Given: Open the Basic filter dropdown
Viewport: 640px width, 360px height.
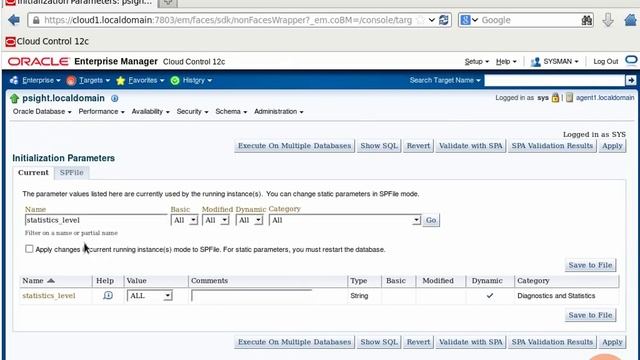Looking at the screenshot, I should [x=184, y=220].
